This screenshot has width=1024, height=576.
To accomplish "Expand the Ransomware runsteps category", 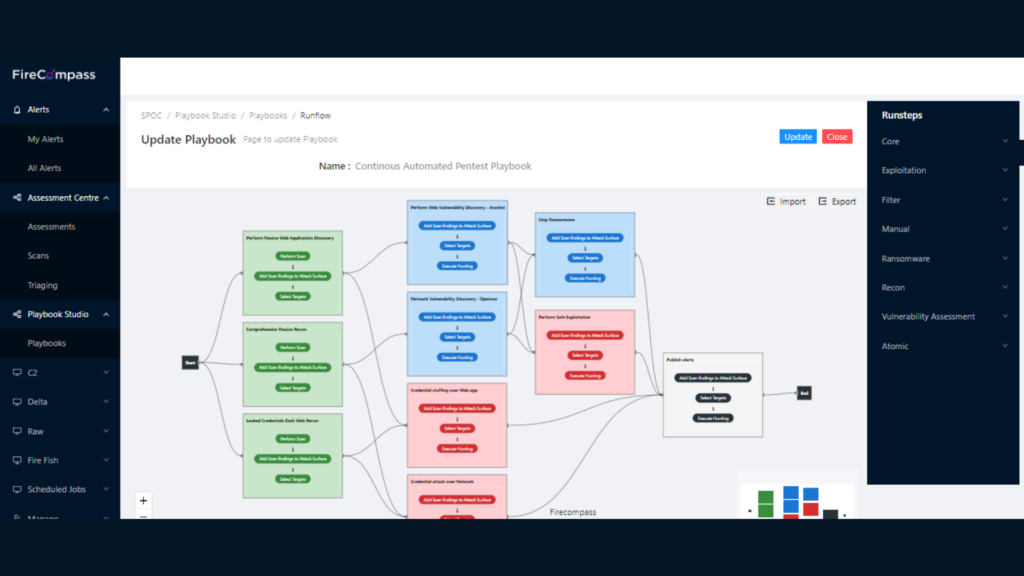I will 1004,259.
